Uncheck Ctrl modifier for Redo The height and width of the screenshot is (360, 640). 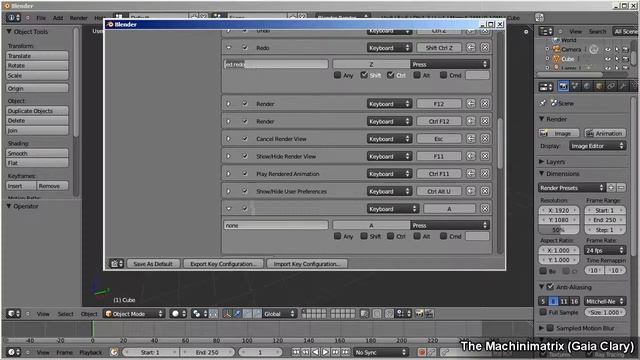click(x=391, y=75)
